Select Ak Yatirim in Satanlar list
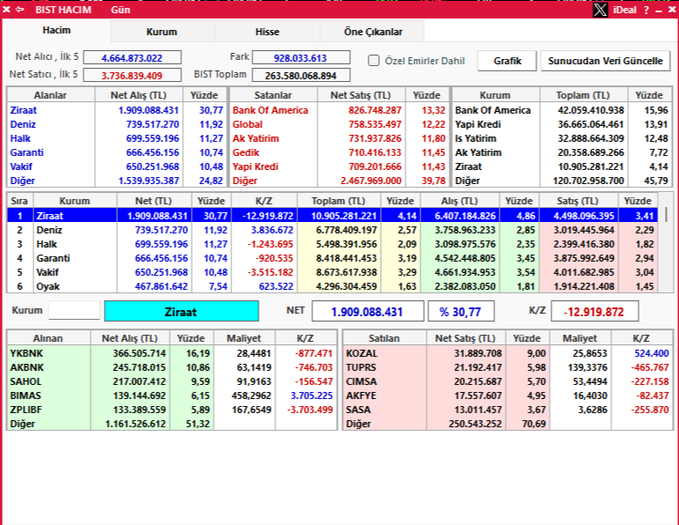679x525 pixels. [x=255, y=139]
